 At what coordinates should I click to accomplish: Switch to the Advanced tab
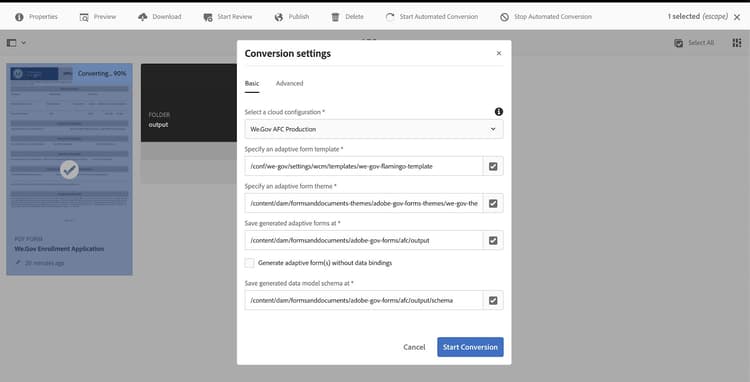[x=289, y=83]
